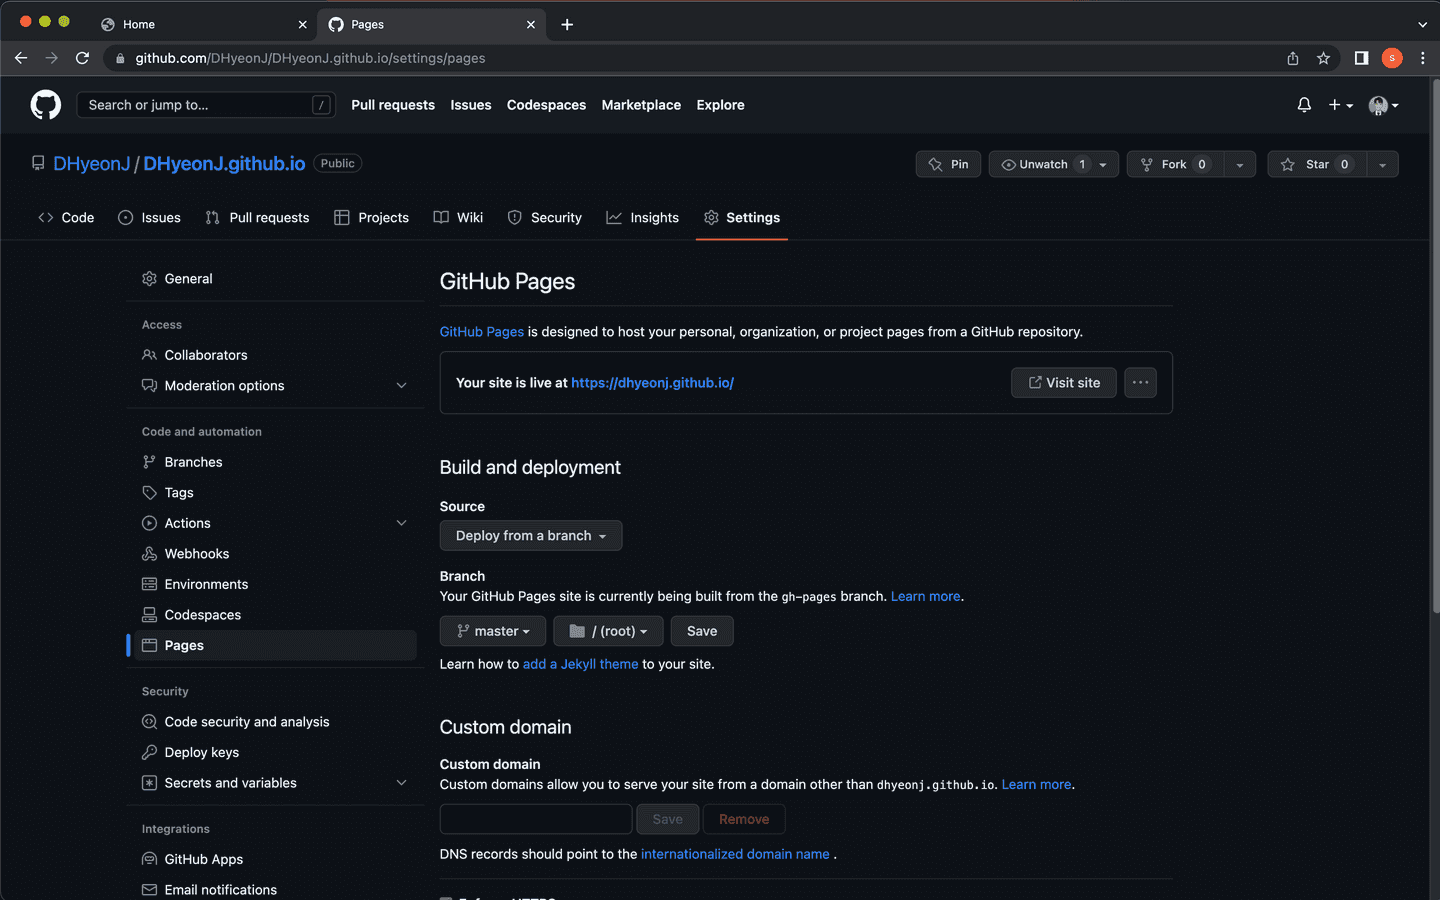Click the custom domain text field
The image size is (1440, 900).
tap(536, 819)
